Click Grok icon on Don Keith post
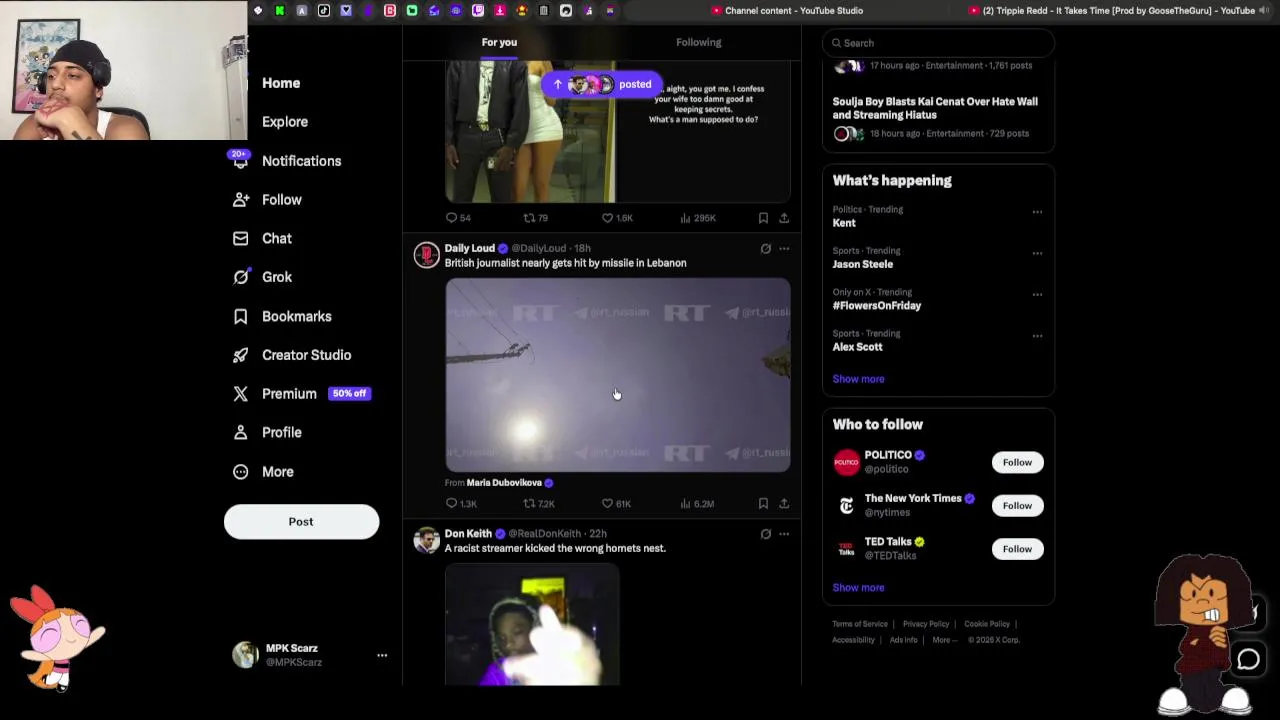Image resolution: width=1280 pixels, height=720 pixels. [x=766, y=534]
